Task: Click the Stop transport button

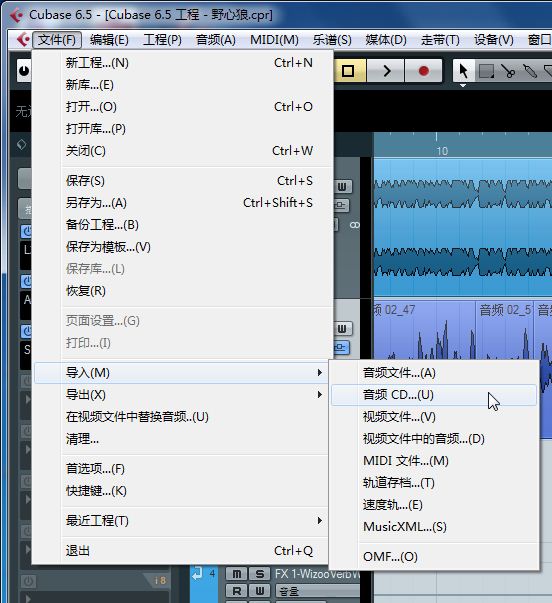Action: coord(349,71)
